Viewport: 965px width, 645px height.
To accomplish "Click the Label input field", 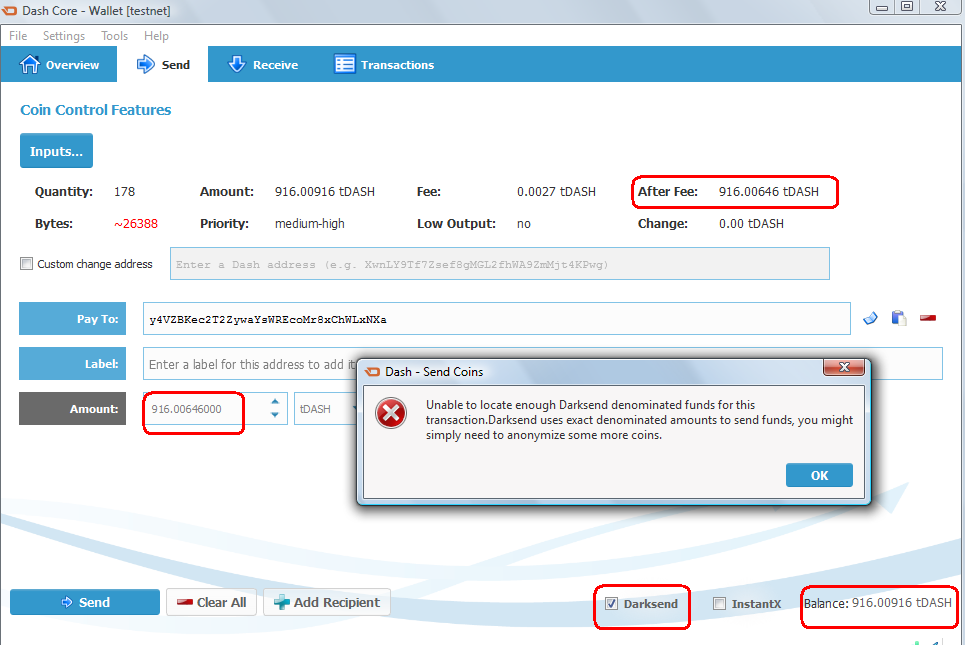I will click(542, 364).
